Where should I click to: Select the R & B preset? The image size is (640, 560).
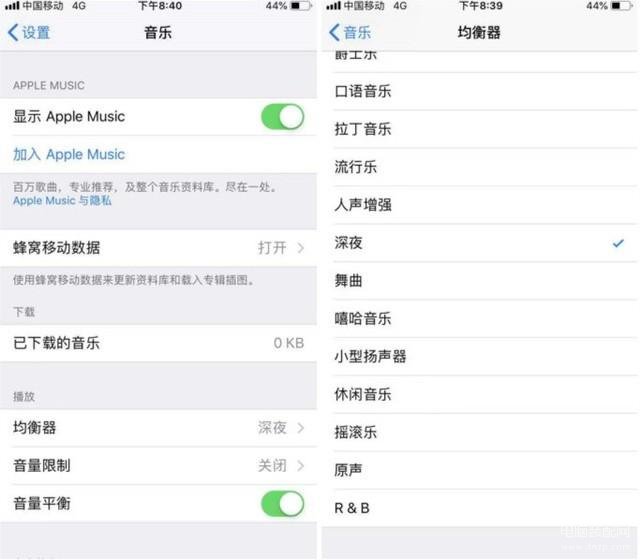tap(484, 508)
